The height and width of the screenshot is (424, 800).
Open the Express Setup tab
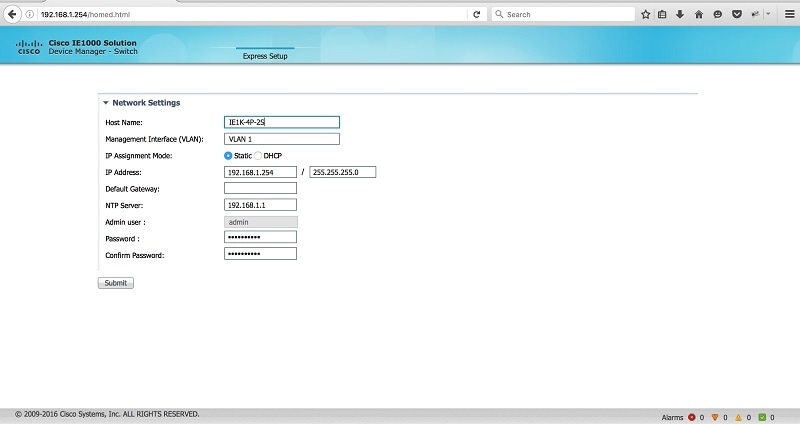click(x=265, y=56)
